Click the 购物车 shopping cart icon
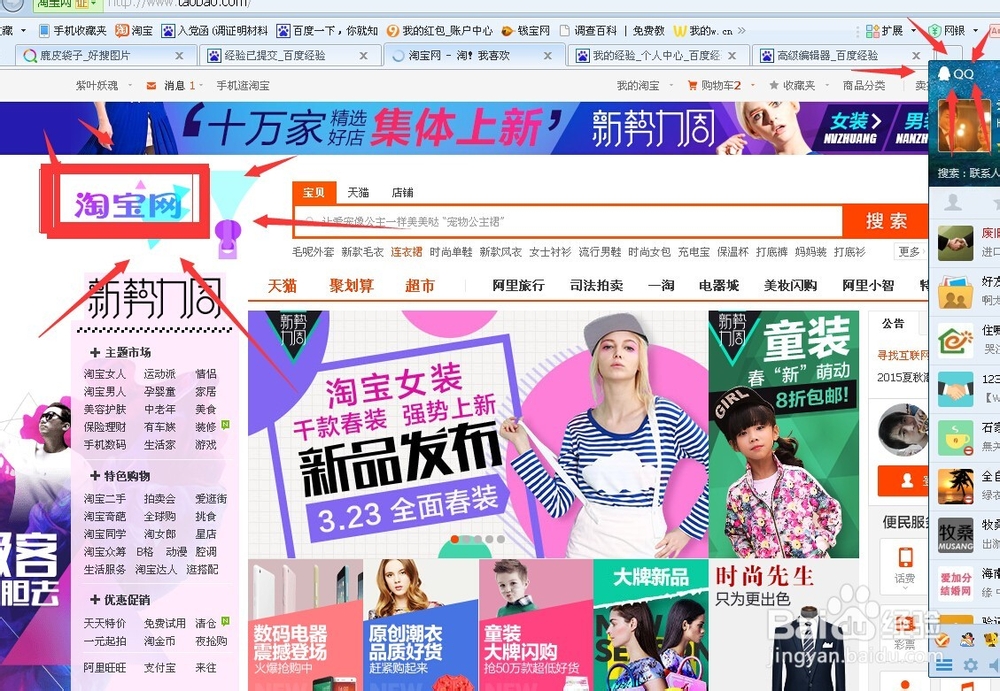1000x691 pixels. tap(692, 85)
